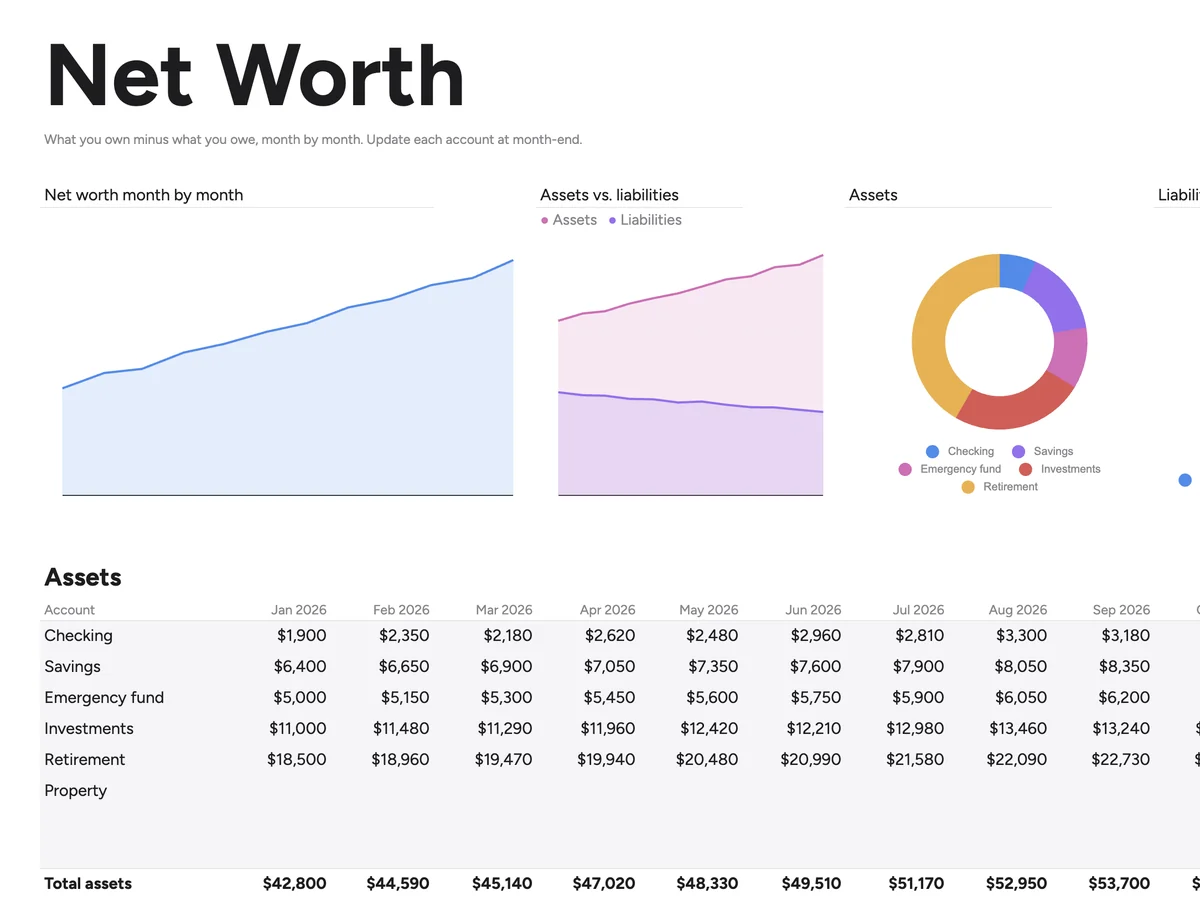Click the Emergency fund legend color dot
Image resolution: width=1200 pixels, height=900 pixels.
905,469
